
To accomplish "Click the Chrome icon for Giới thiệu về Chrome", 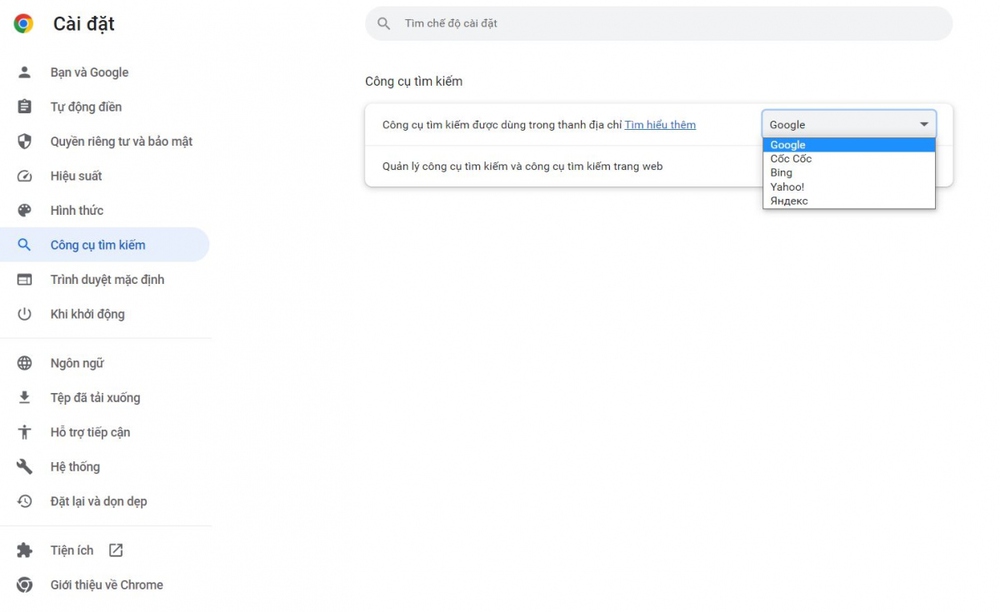I will (24, 585).
